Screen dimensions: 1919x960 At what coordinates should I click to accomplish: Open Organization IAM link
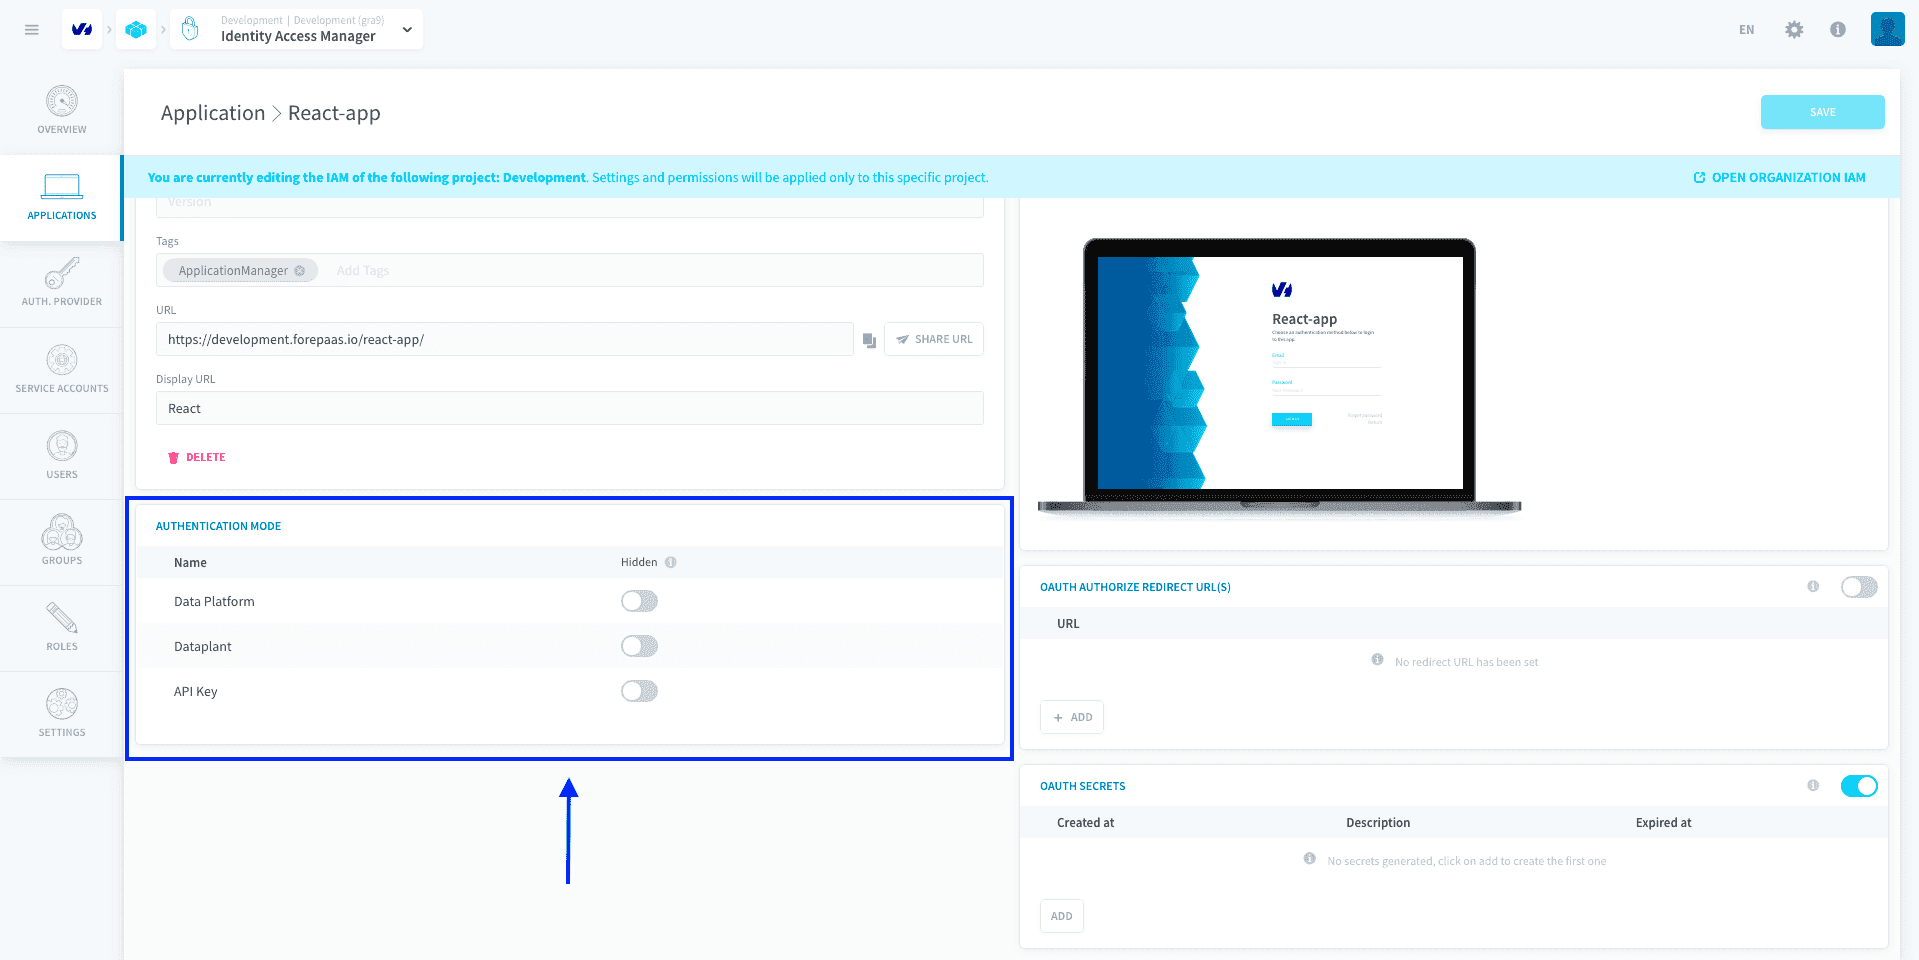(x=1779, y=177)
